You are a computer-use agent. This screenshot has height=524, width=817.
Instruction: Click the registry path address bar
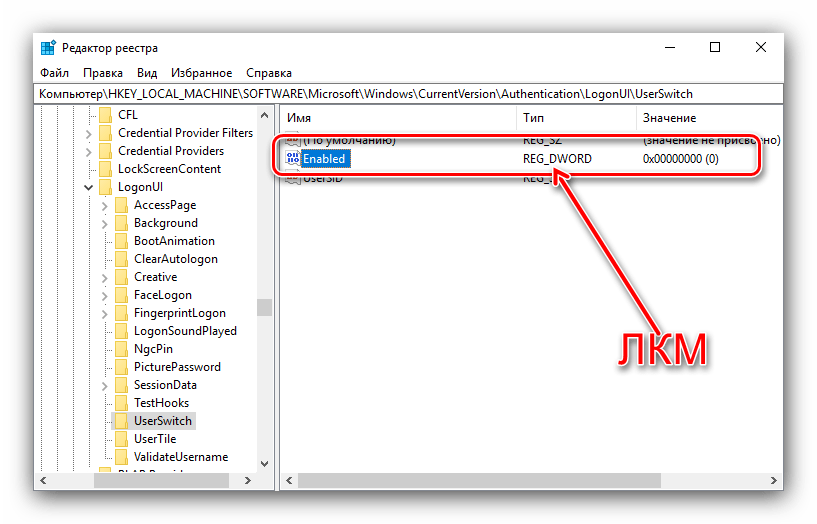coord(408,94)
